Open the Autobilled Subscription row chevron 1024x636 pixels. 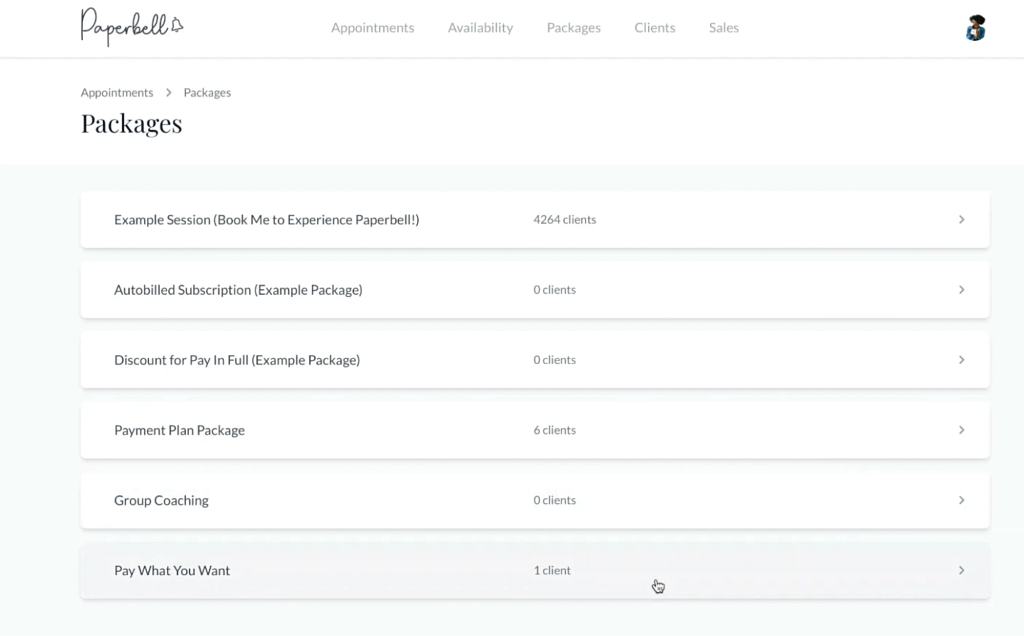(961, 289)
